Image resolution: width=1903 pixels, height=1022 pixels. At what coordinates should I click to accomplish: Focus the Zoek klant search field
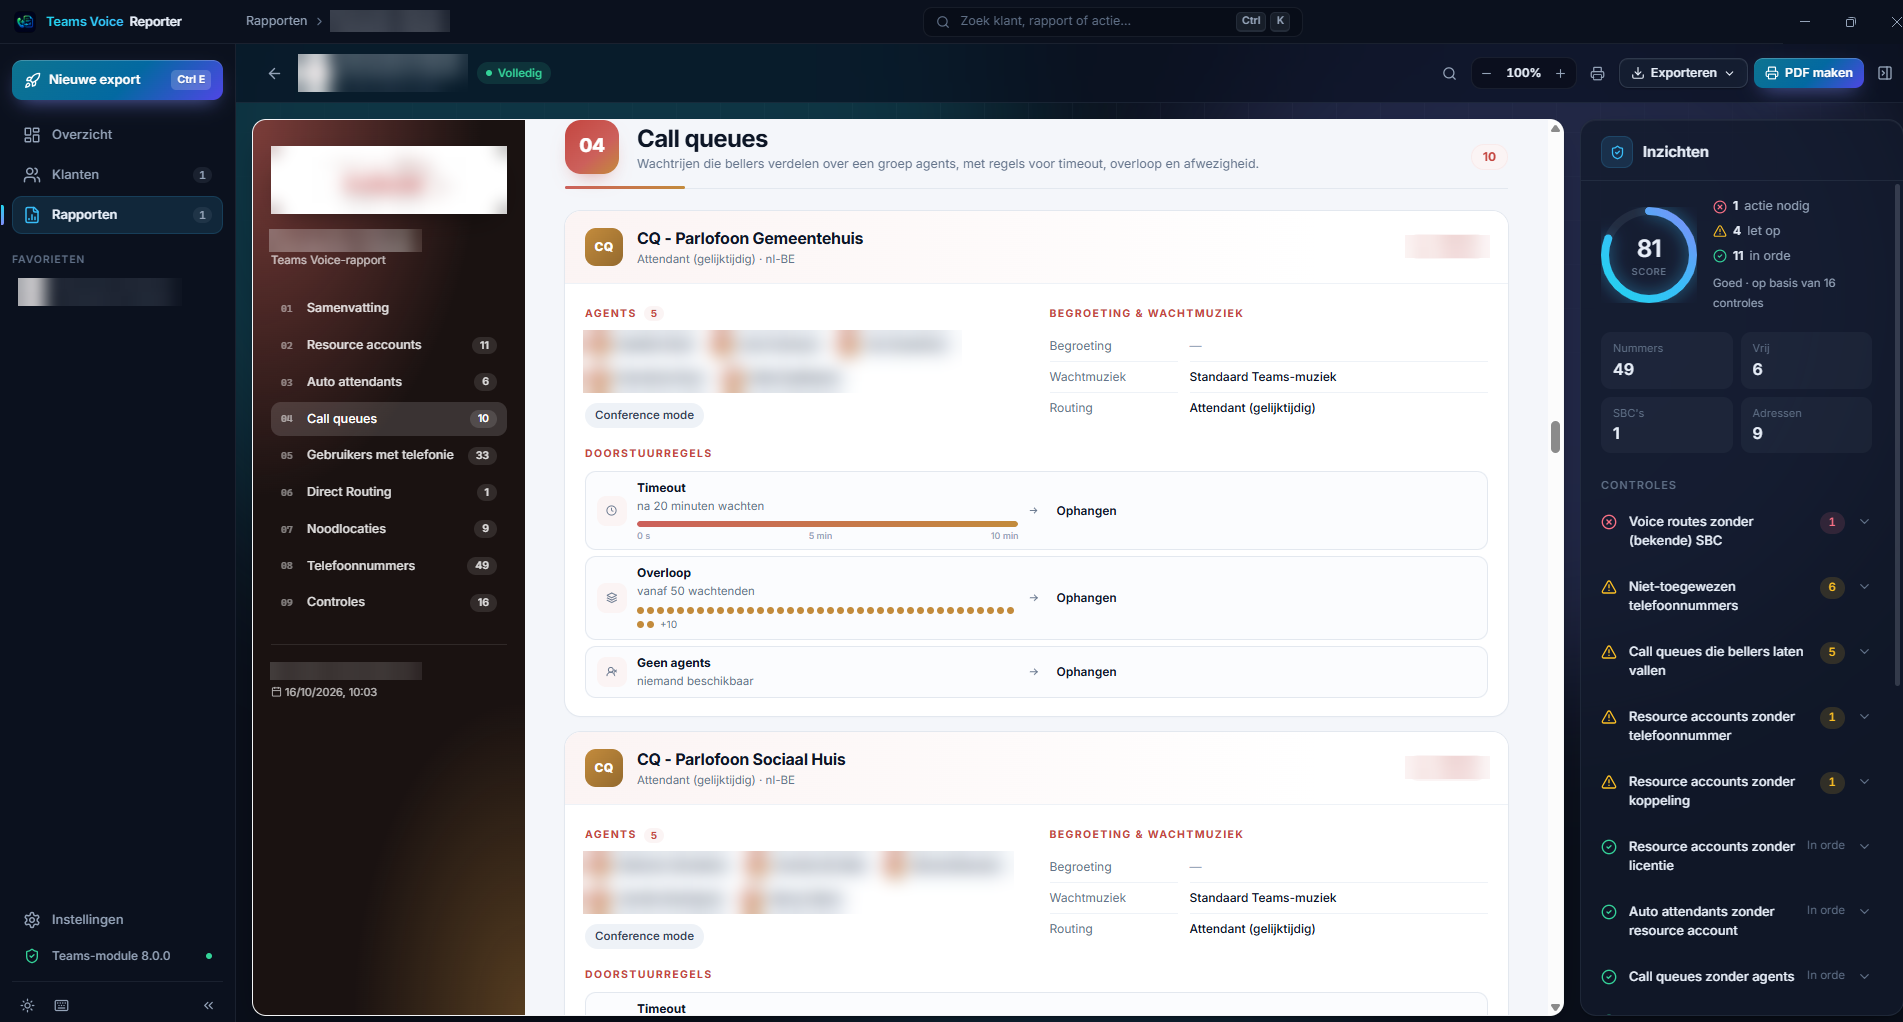pyautogui.click(x=1112, y=21)
